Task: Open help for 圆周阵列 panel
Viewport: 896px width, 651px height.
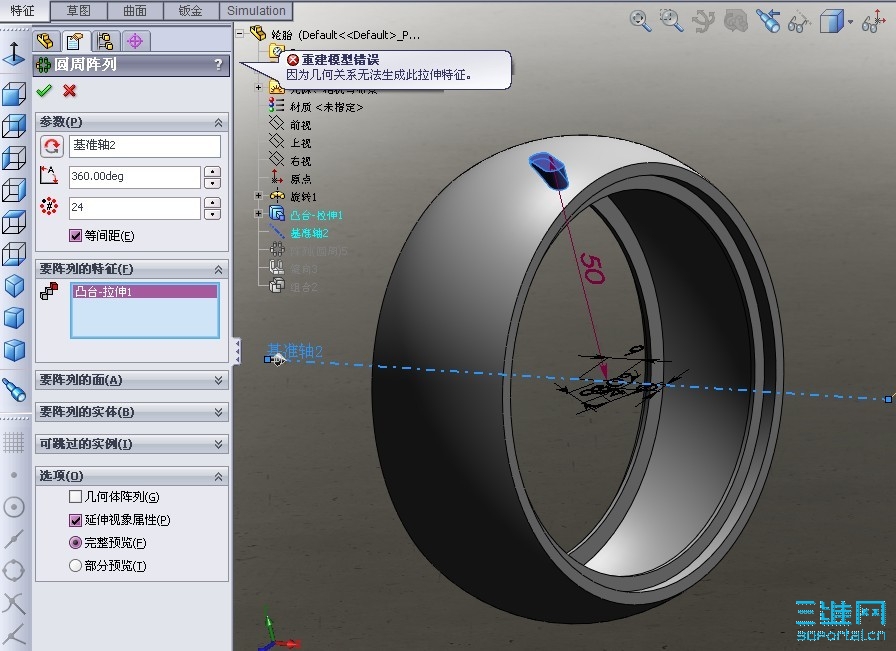Action: [218, 65]
